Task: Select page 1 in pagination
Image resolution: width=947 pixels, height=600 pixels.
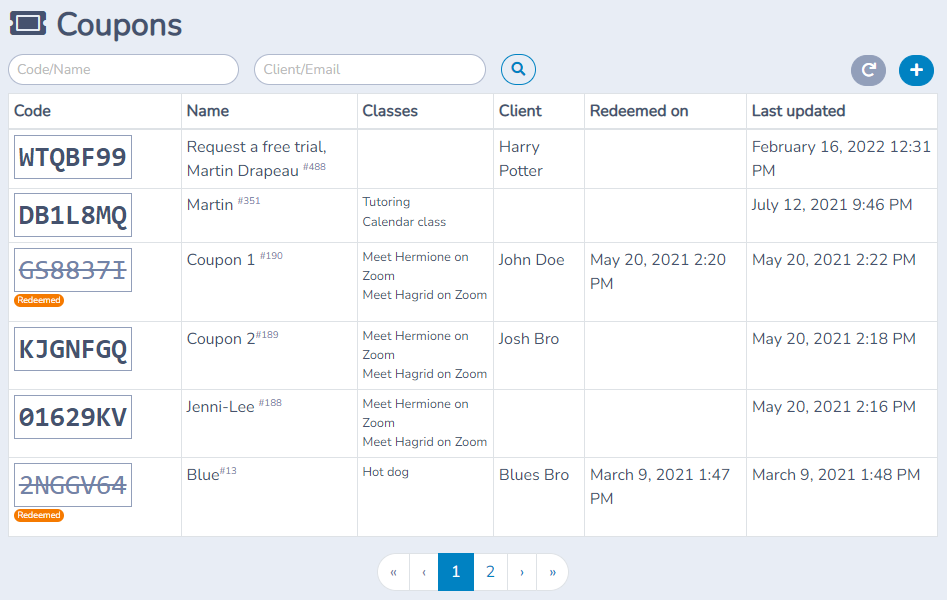Action: click(x=456, y=572)
